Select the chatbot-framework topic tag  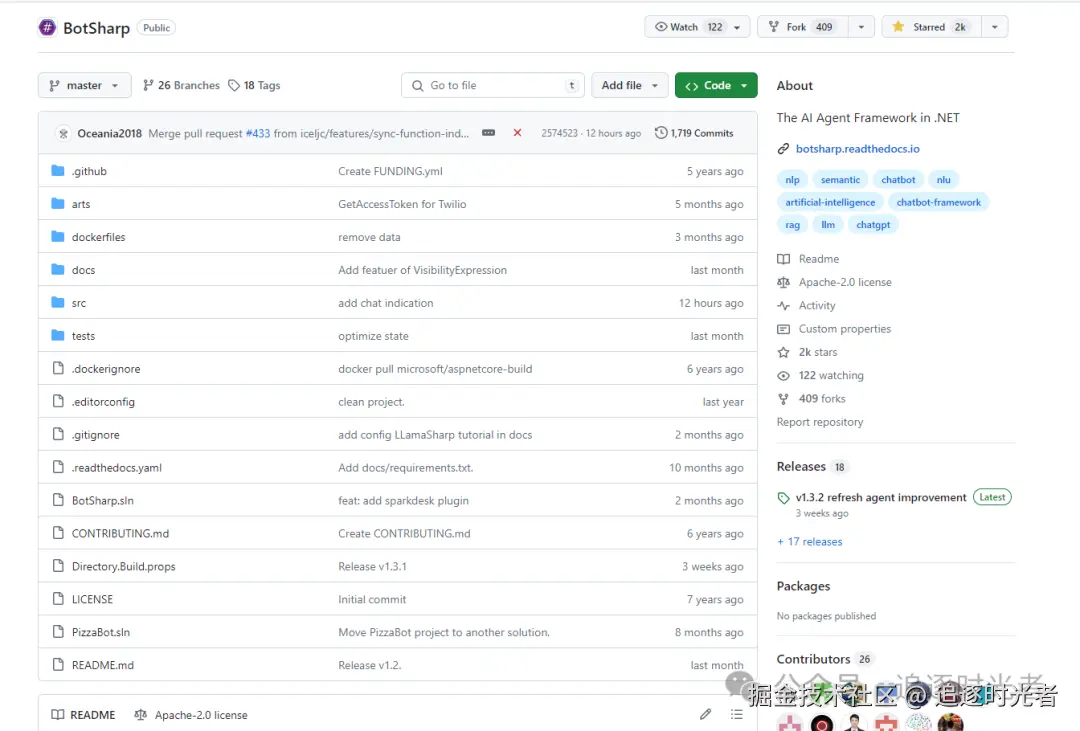click(x=938, y=203)
